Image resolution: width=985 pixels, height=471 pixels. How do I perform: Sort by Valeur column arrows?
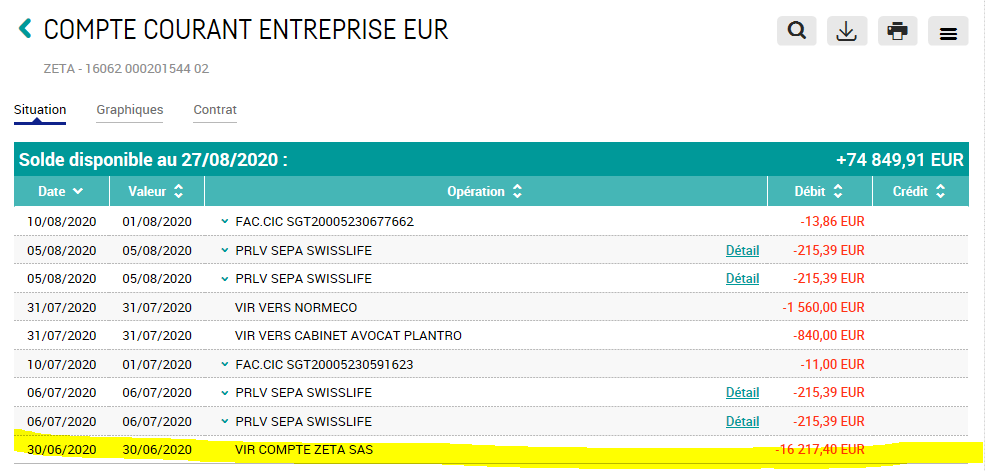click(178, 191)
